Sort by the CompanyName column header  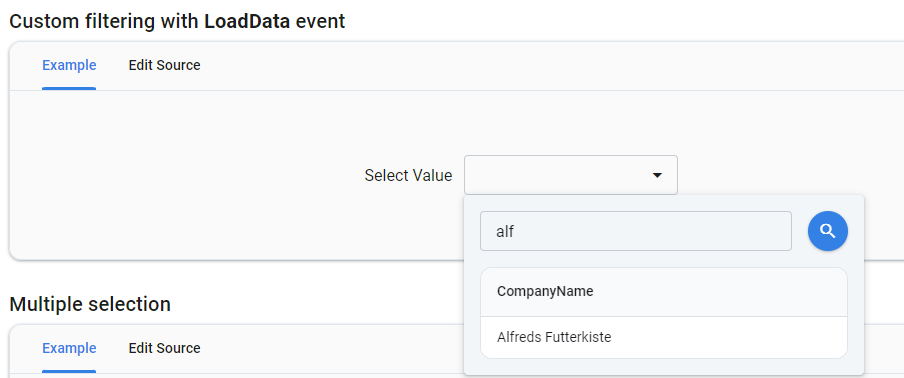(x=545, y=292)
